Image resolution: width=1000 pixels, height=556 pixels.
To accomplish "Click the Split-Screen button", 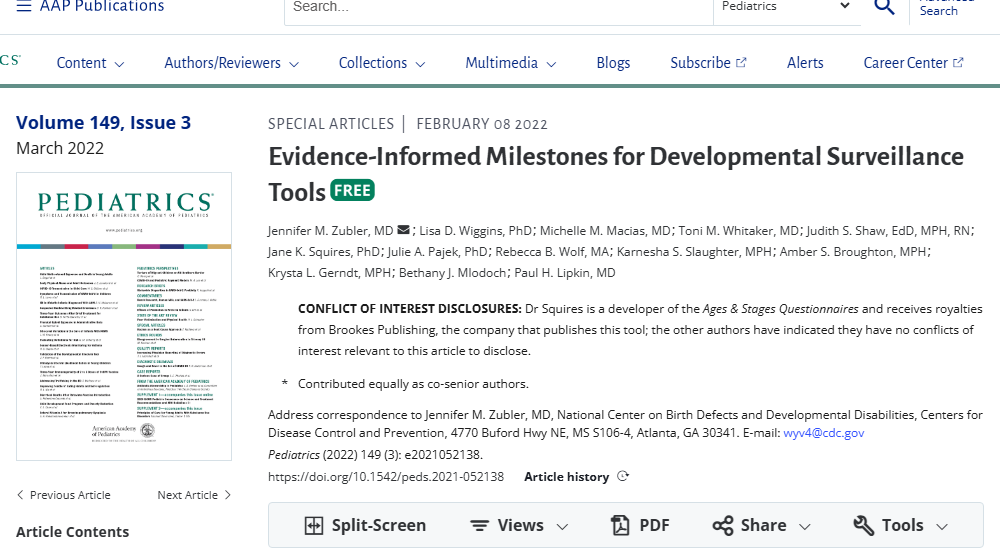I will click(x=365, y=525).
